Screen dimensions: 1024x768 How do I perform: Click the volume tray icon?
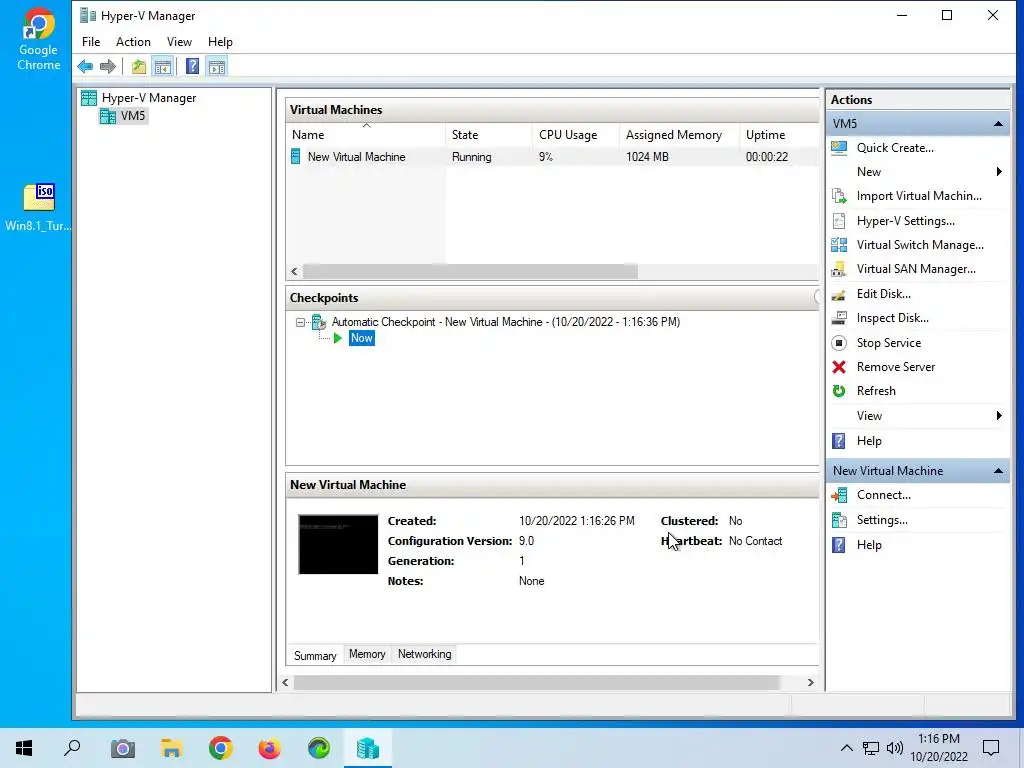[895, 748]
